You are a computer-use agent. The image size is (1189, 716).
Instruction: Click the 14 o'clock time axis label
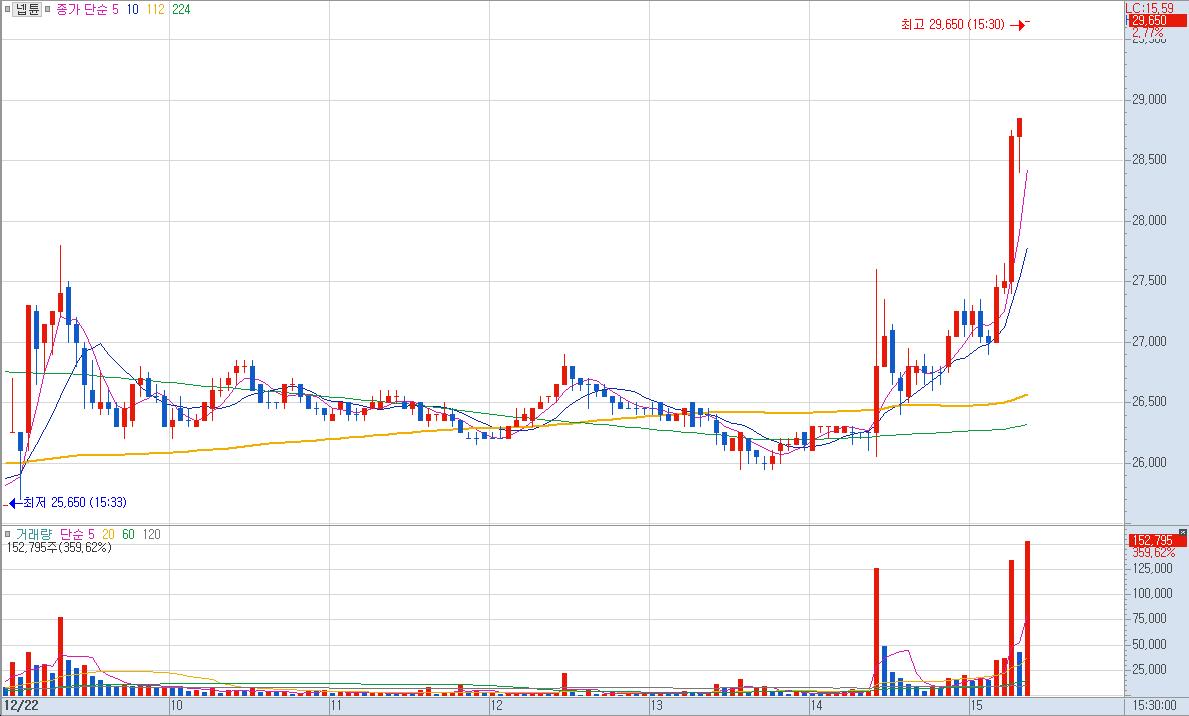[x=817, y=706]
